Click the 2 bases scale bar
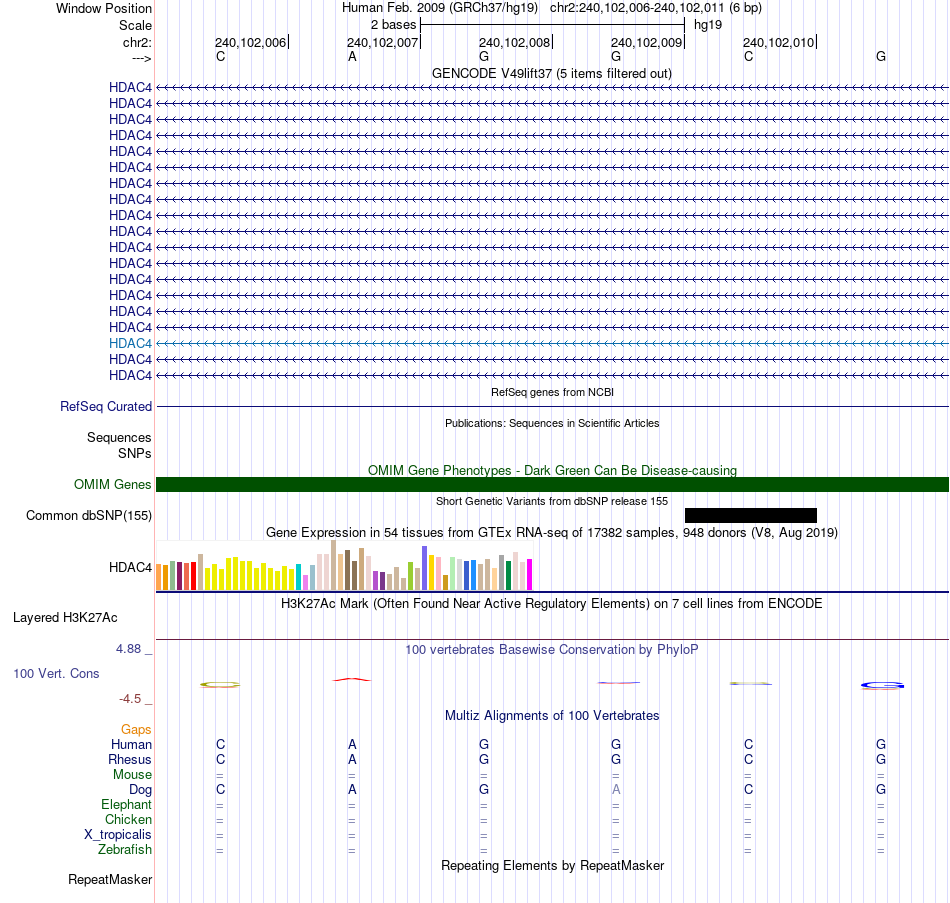Viewport: 950px width, 903px height. (x=552, y=25)
